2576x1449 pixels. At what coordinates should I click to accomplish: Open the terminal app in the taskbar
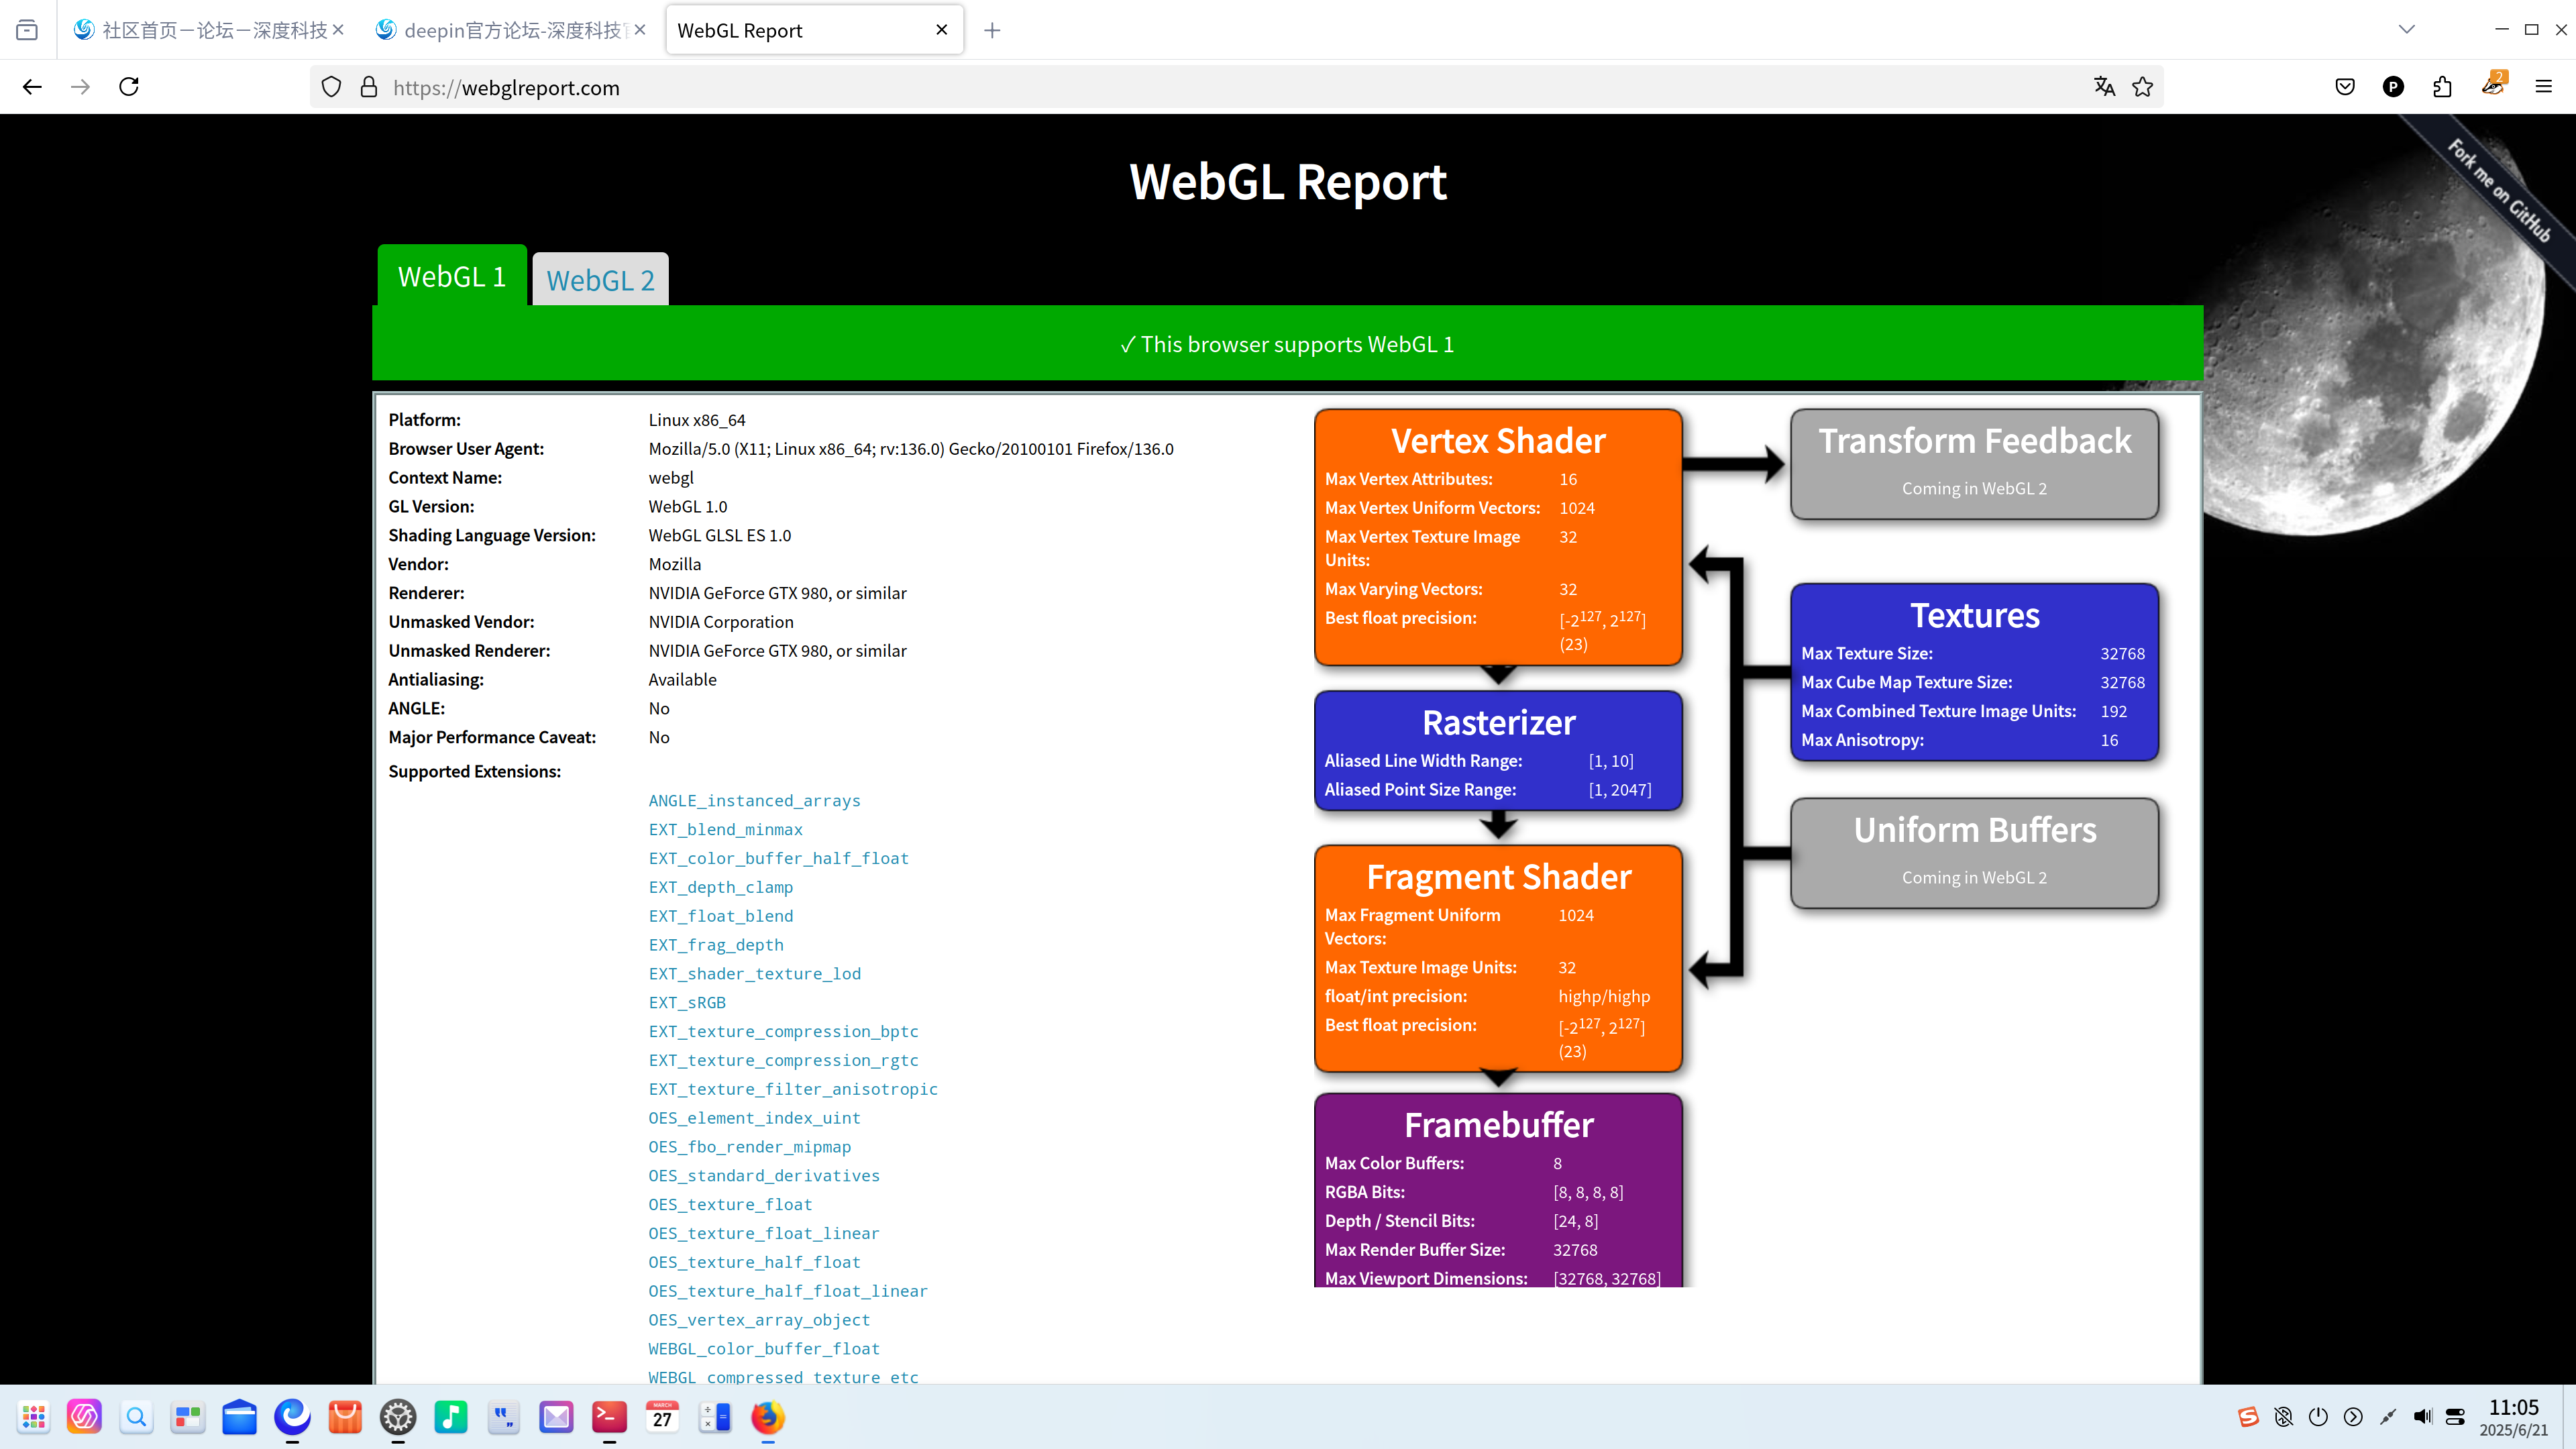click(x=609, y=1417)
